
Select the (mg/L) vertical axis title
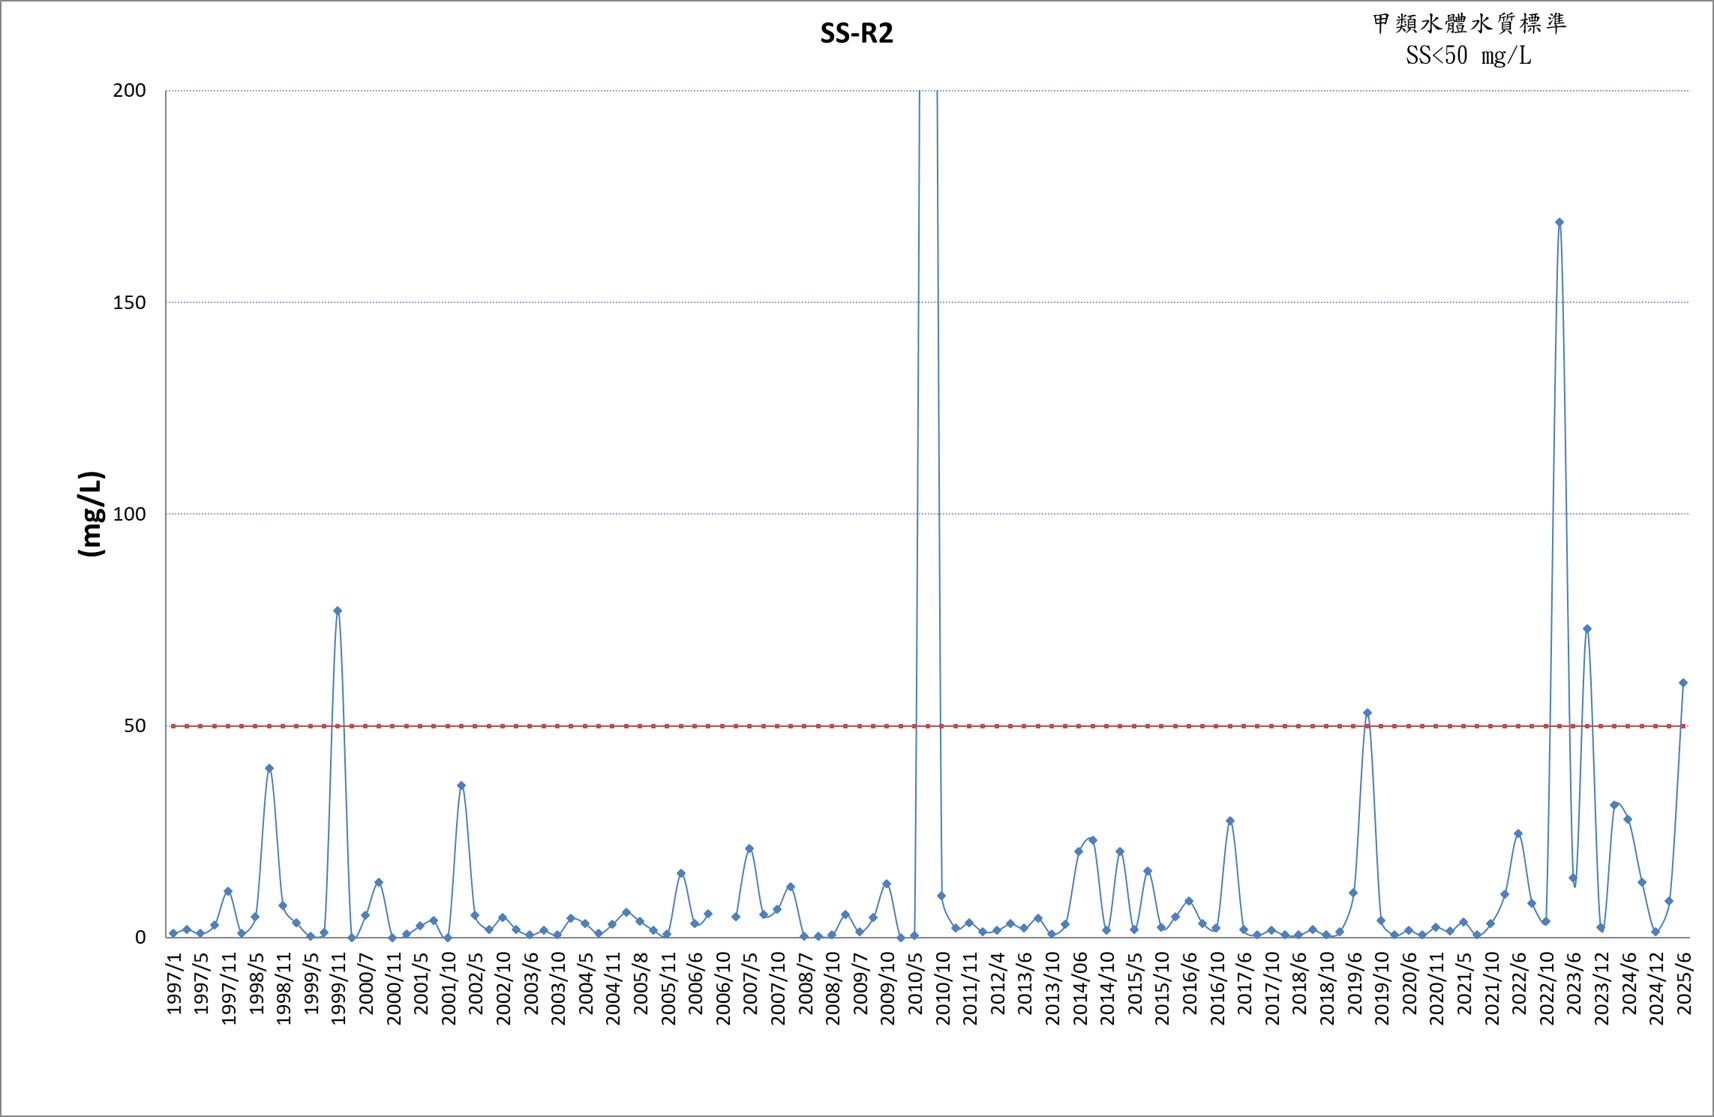(91, 514)
